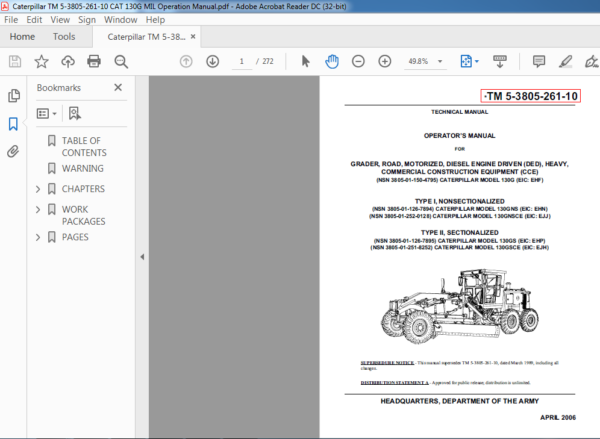
Task: Choose the Selection arrow tool
Action: 305,61
